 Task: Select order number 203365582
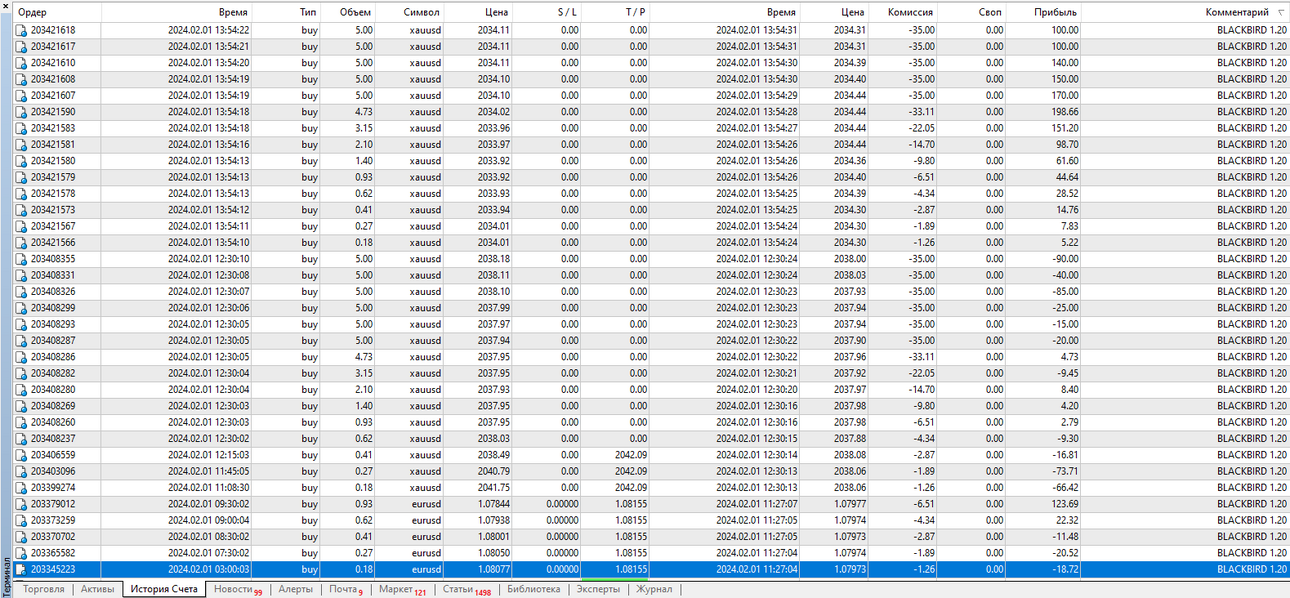[53, 552]
